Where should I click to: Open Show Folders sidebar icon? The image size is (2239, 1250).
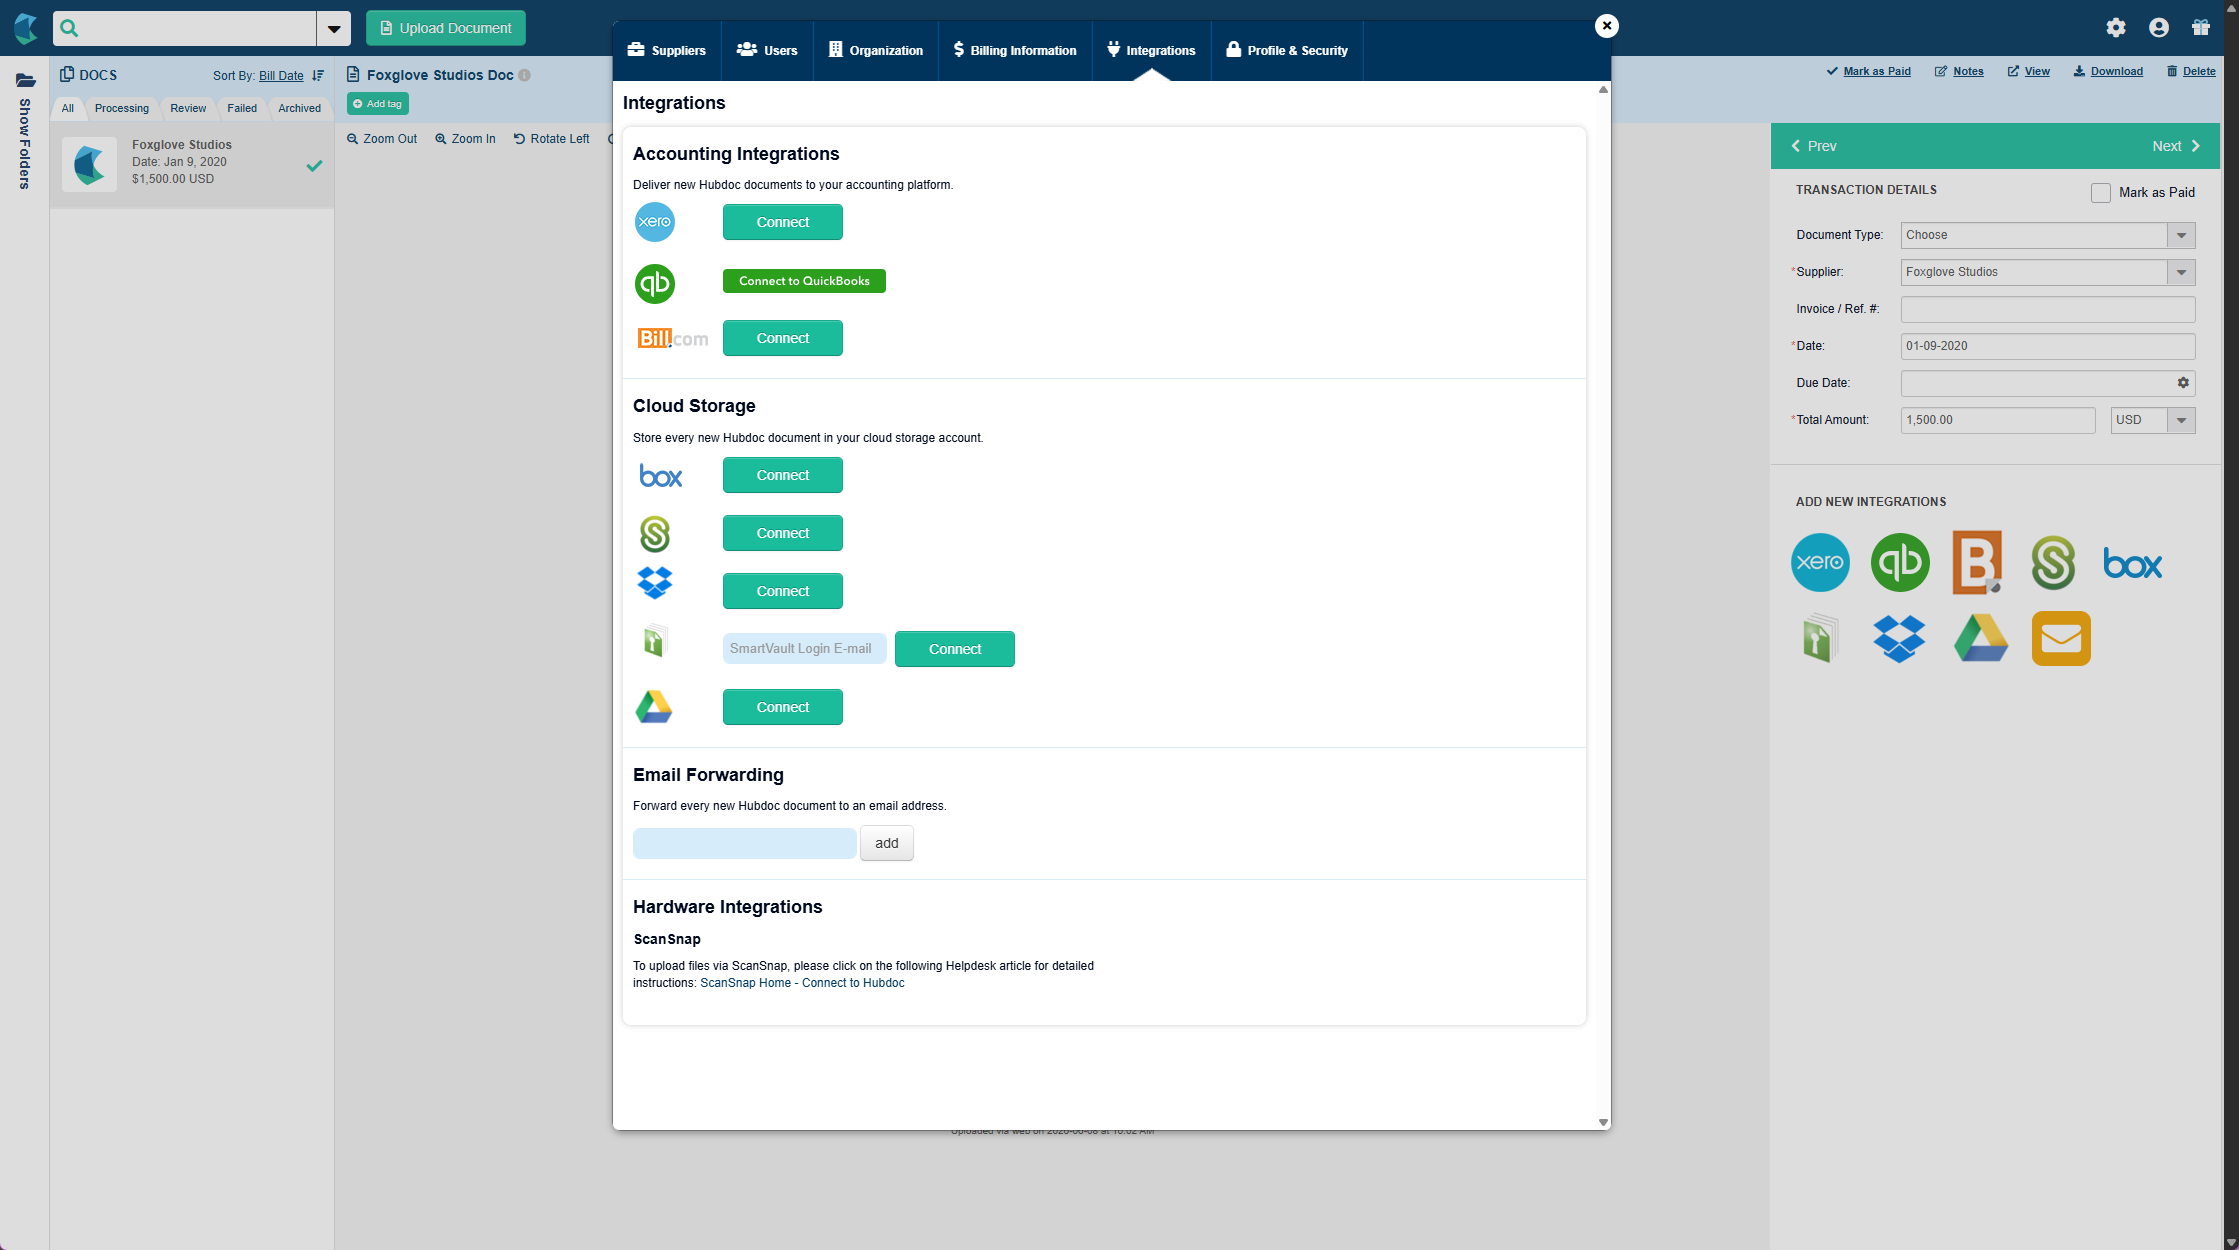pos(25,80)
